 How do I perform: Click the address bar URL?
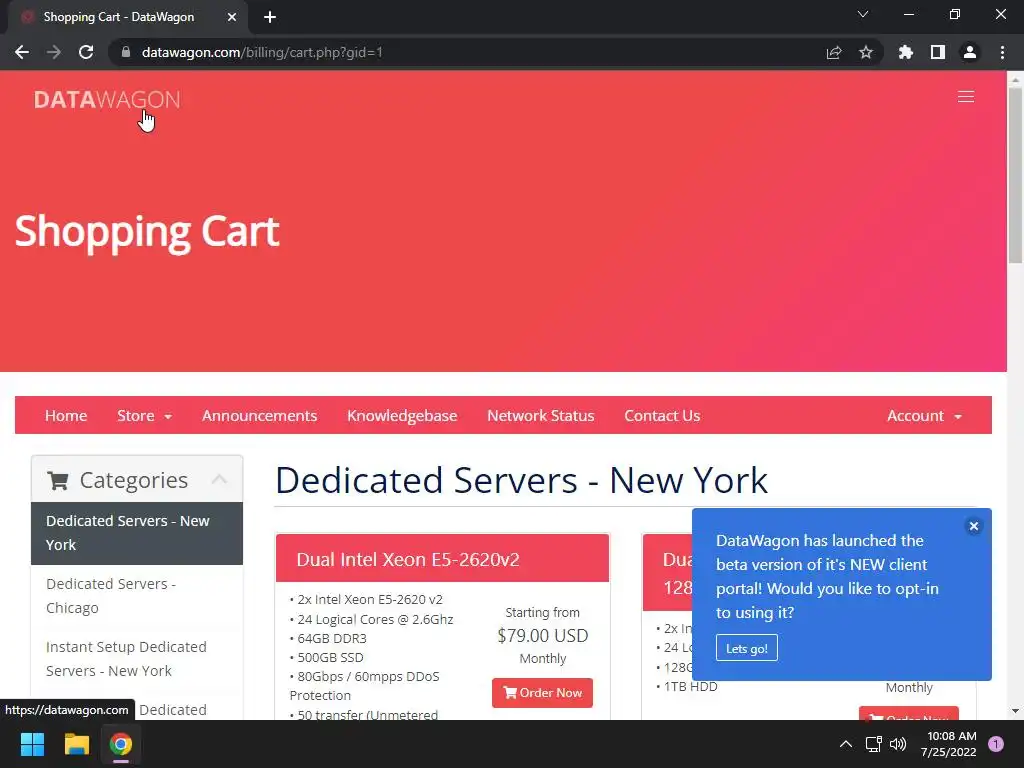[263, 52]
